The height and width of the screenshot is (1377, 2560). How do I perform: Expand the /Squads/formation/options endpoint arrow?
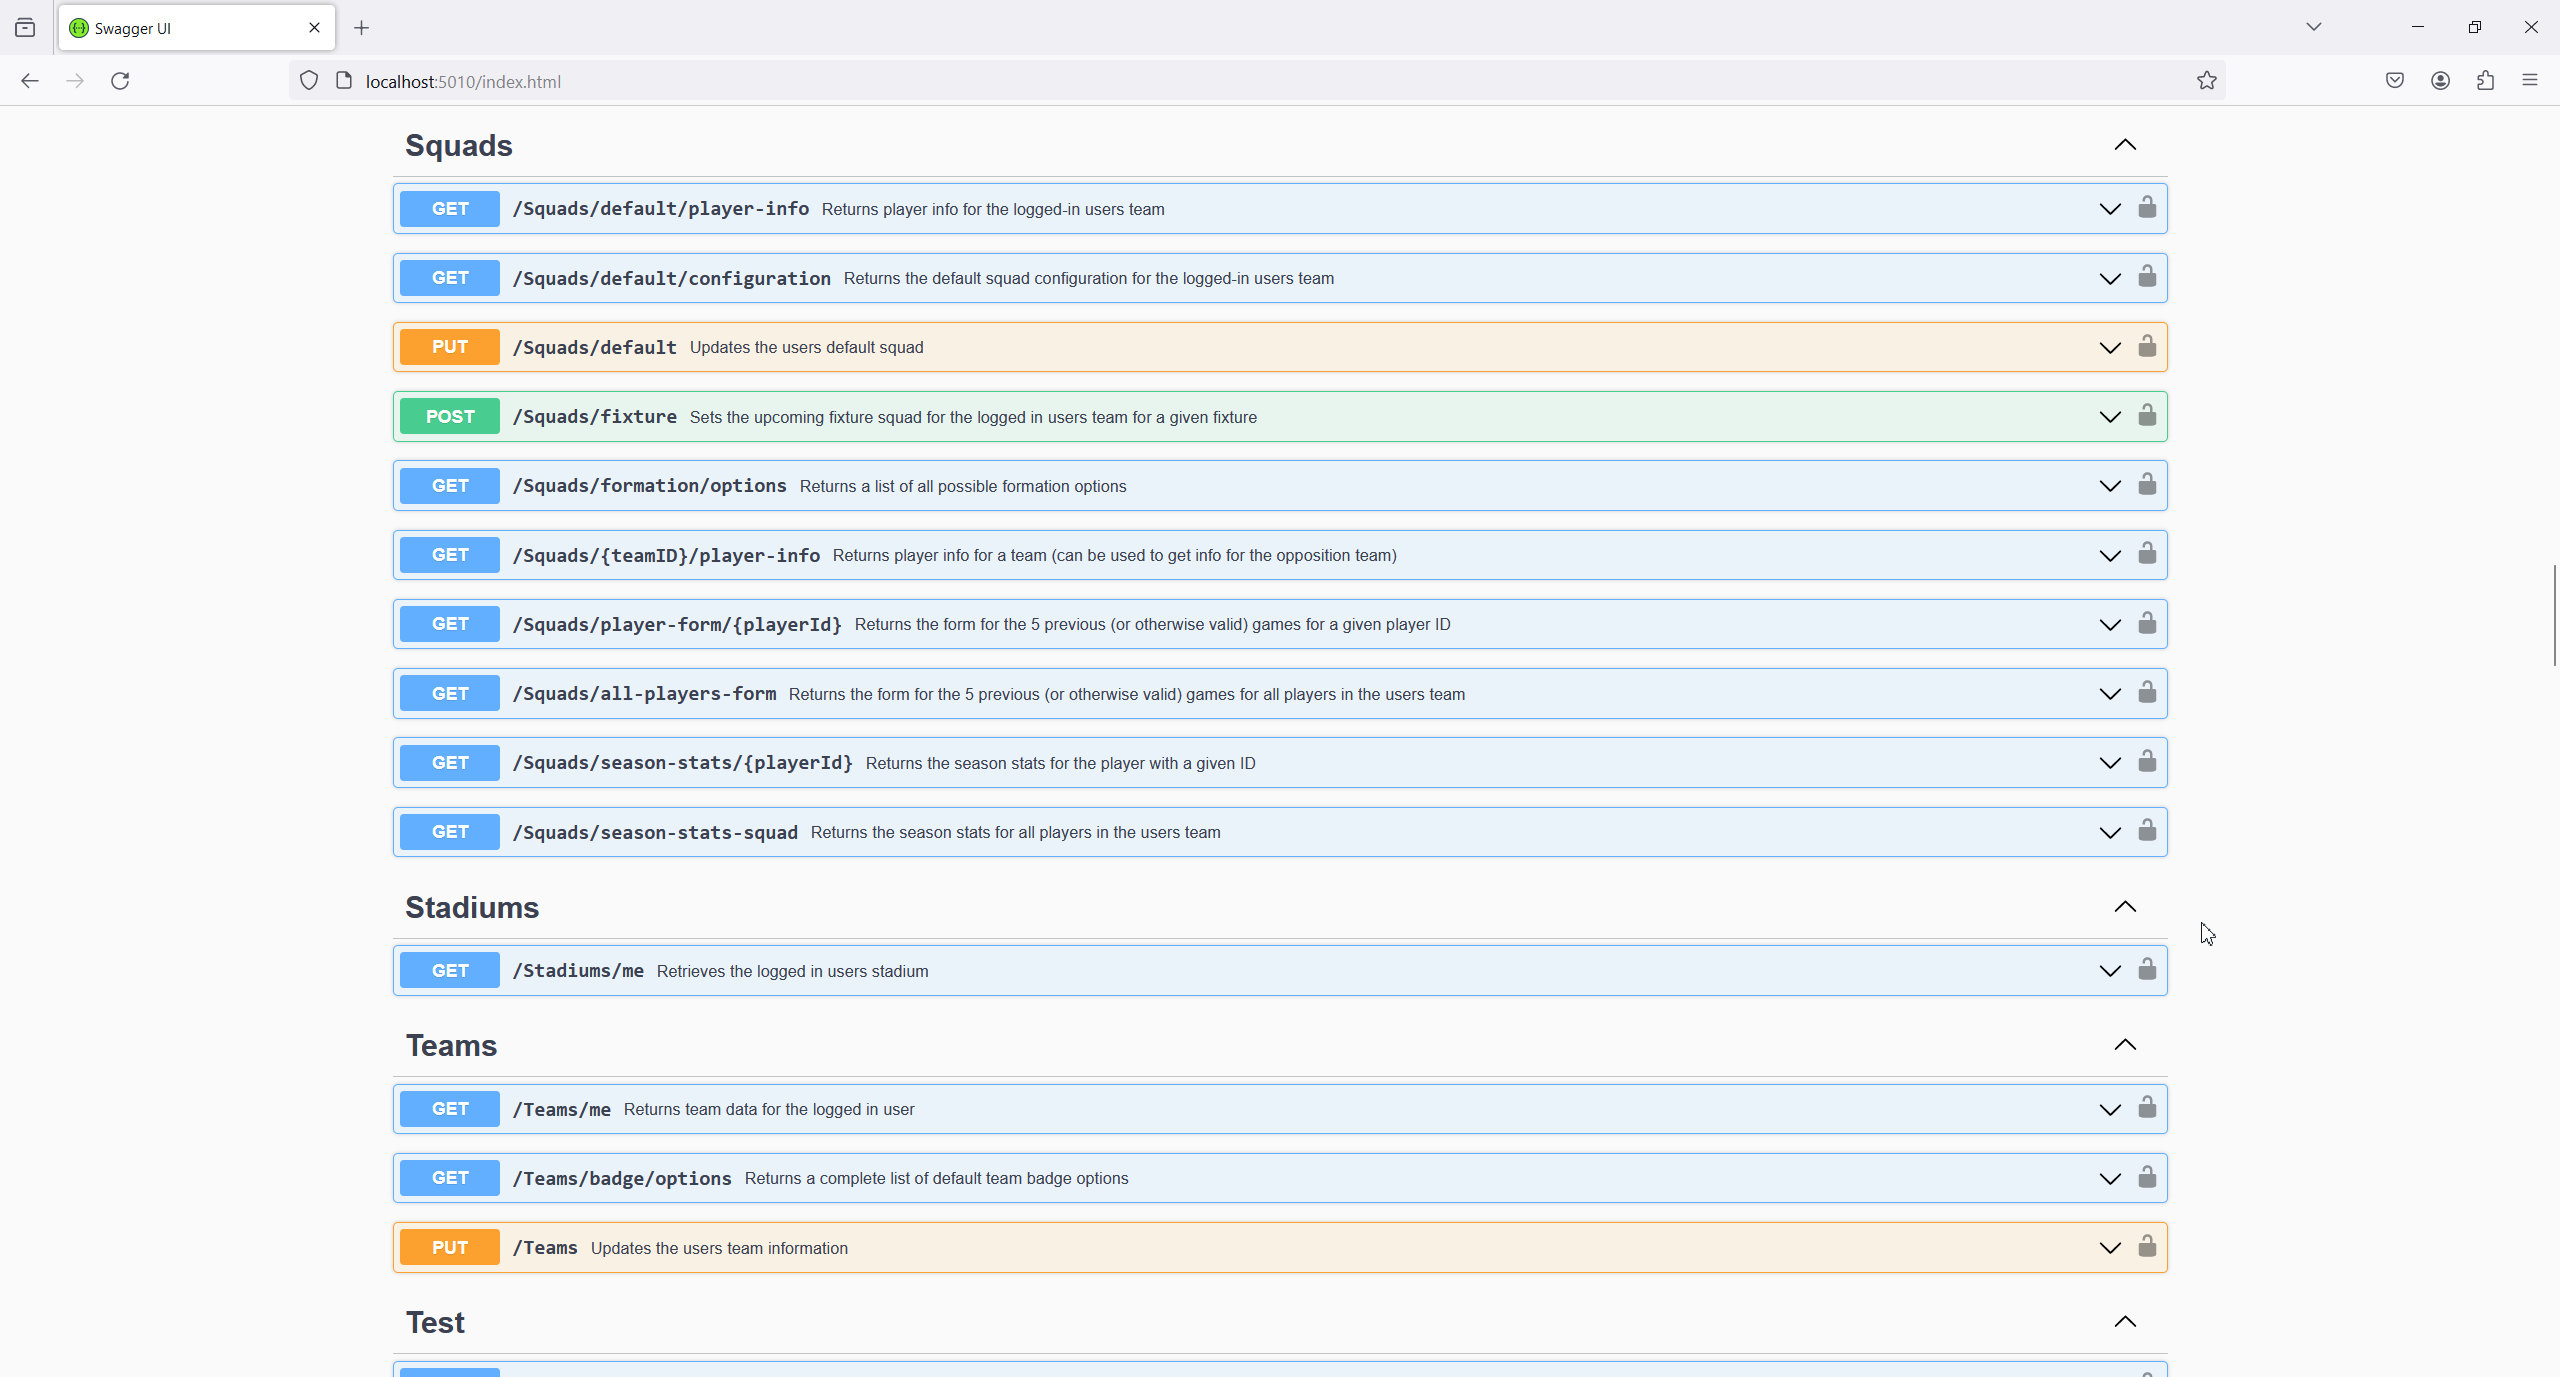tap(2110, 486)
